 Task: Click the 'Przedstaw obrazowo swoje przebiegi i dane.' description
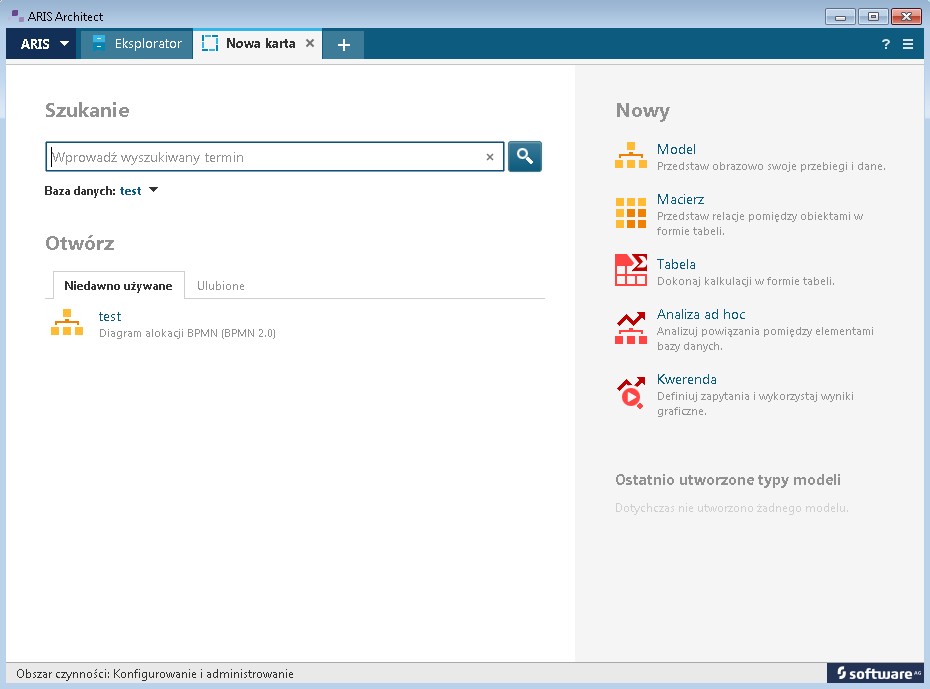coord(771,166)
